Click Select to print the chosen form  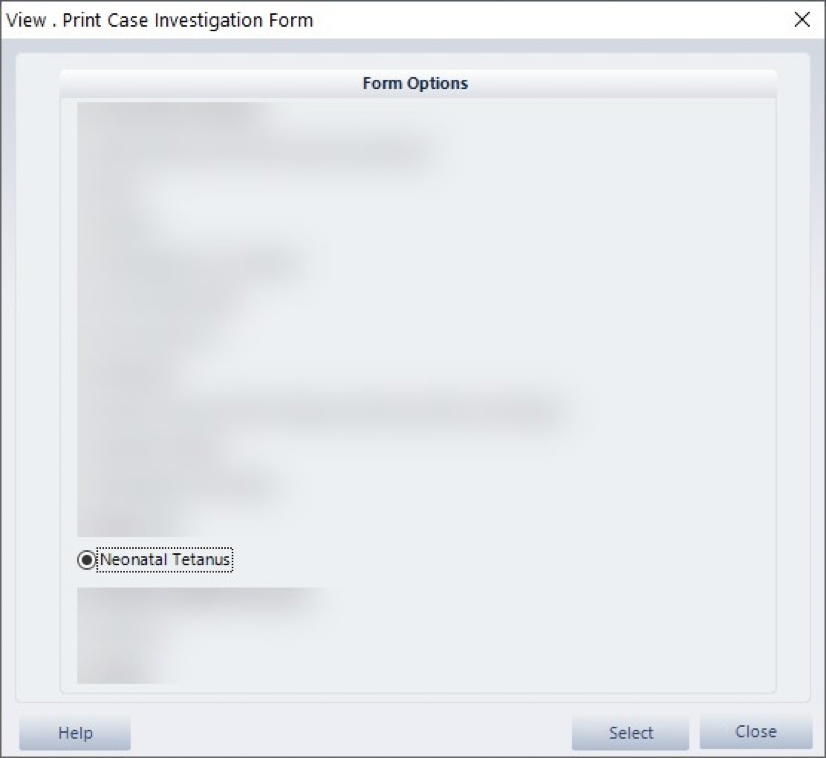[x=631, y=733]
